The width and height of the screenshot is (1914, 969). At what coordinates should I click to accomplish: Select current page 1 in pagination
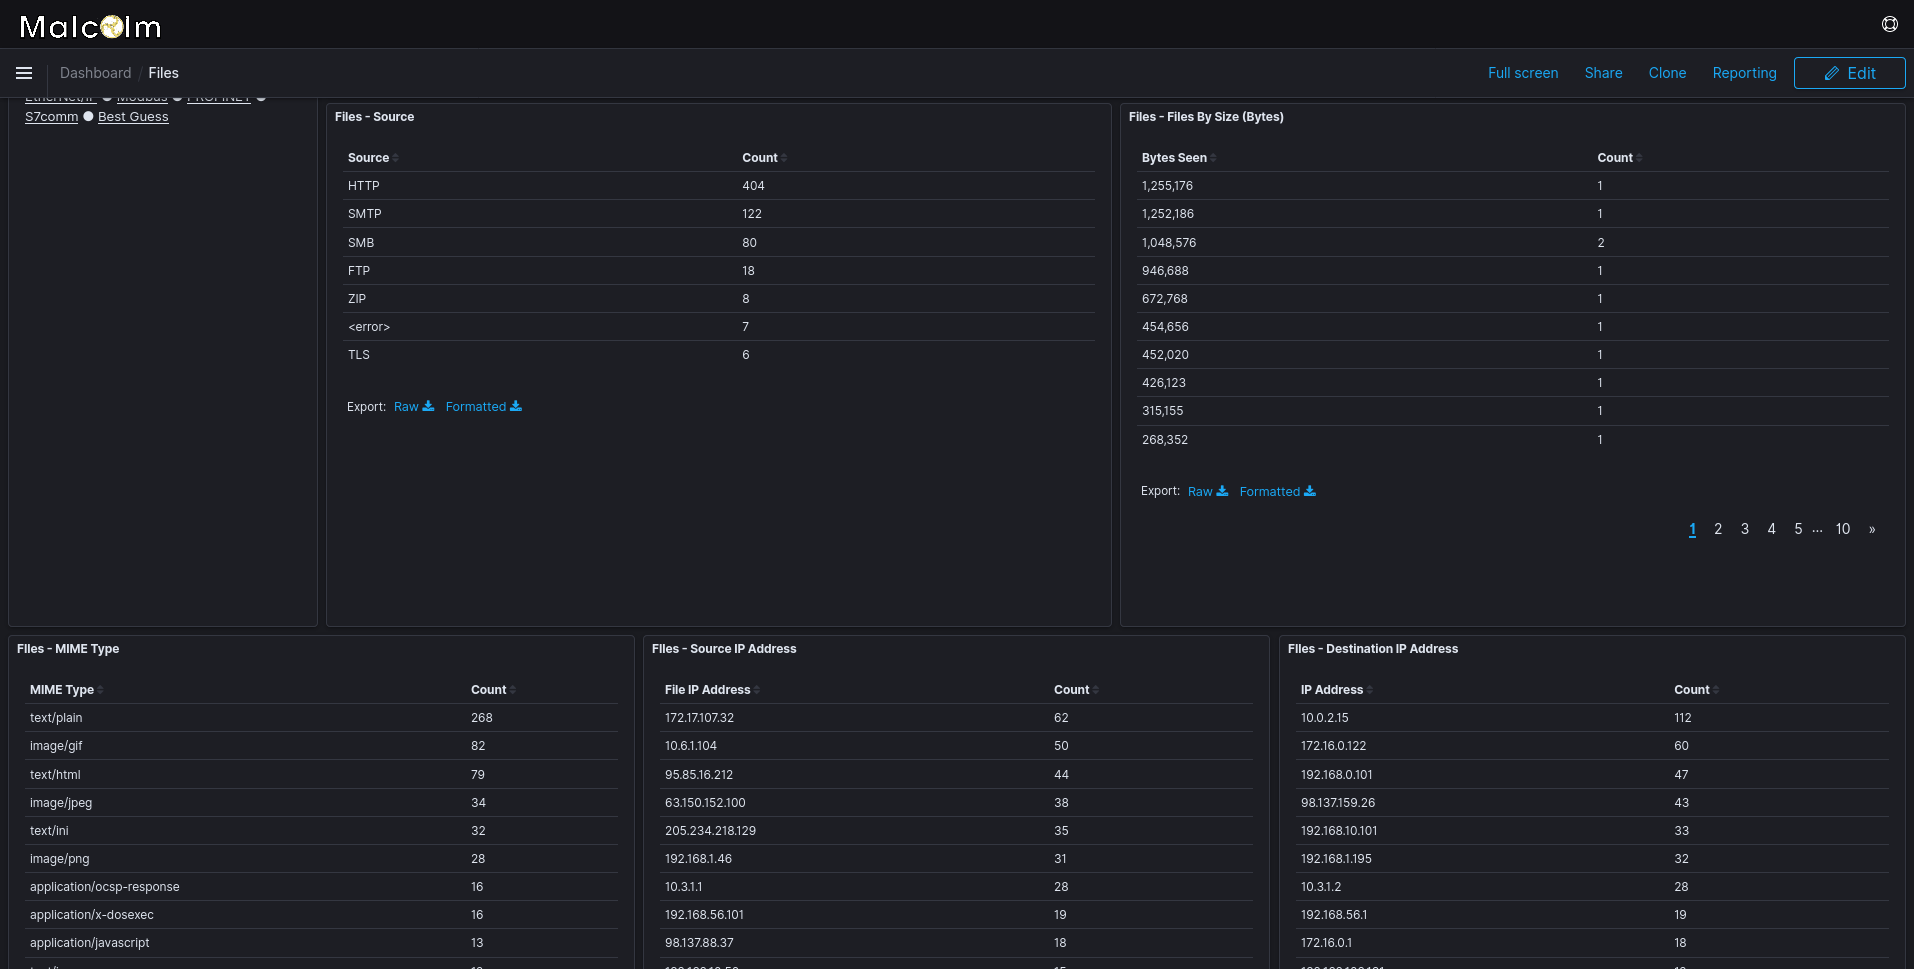point(1692,529)
